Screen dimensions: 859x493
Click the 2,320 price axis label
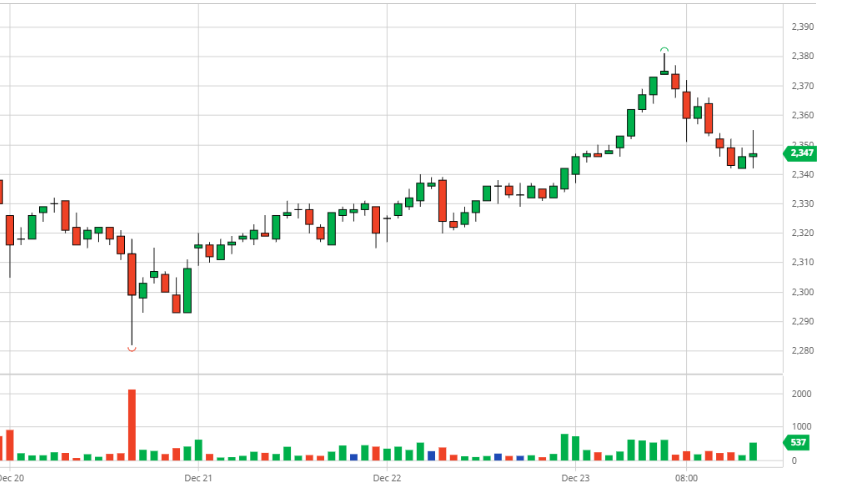click(x=803, y=233)
